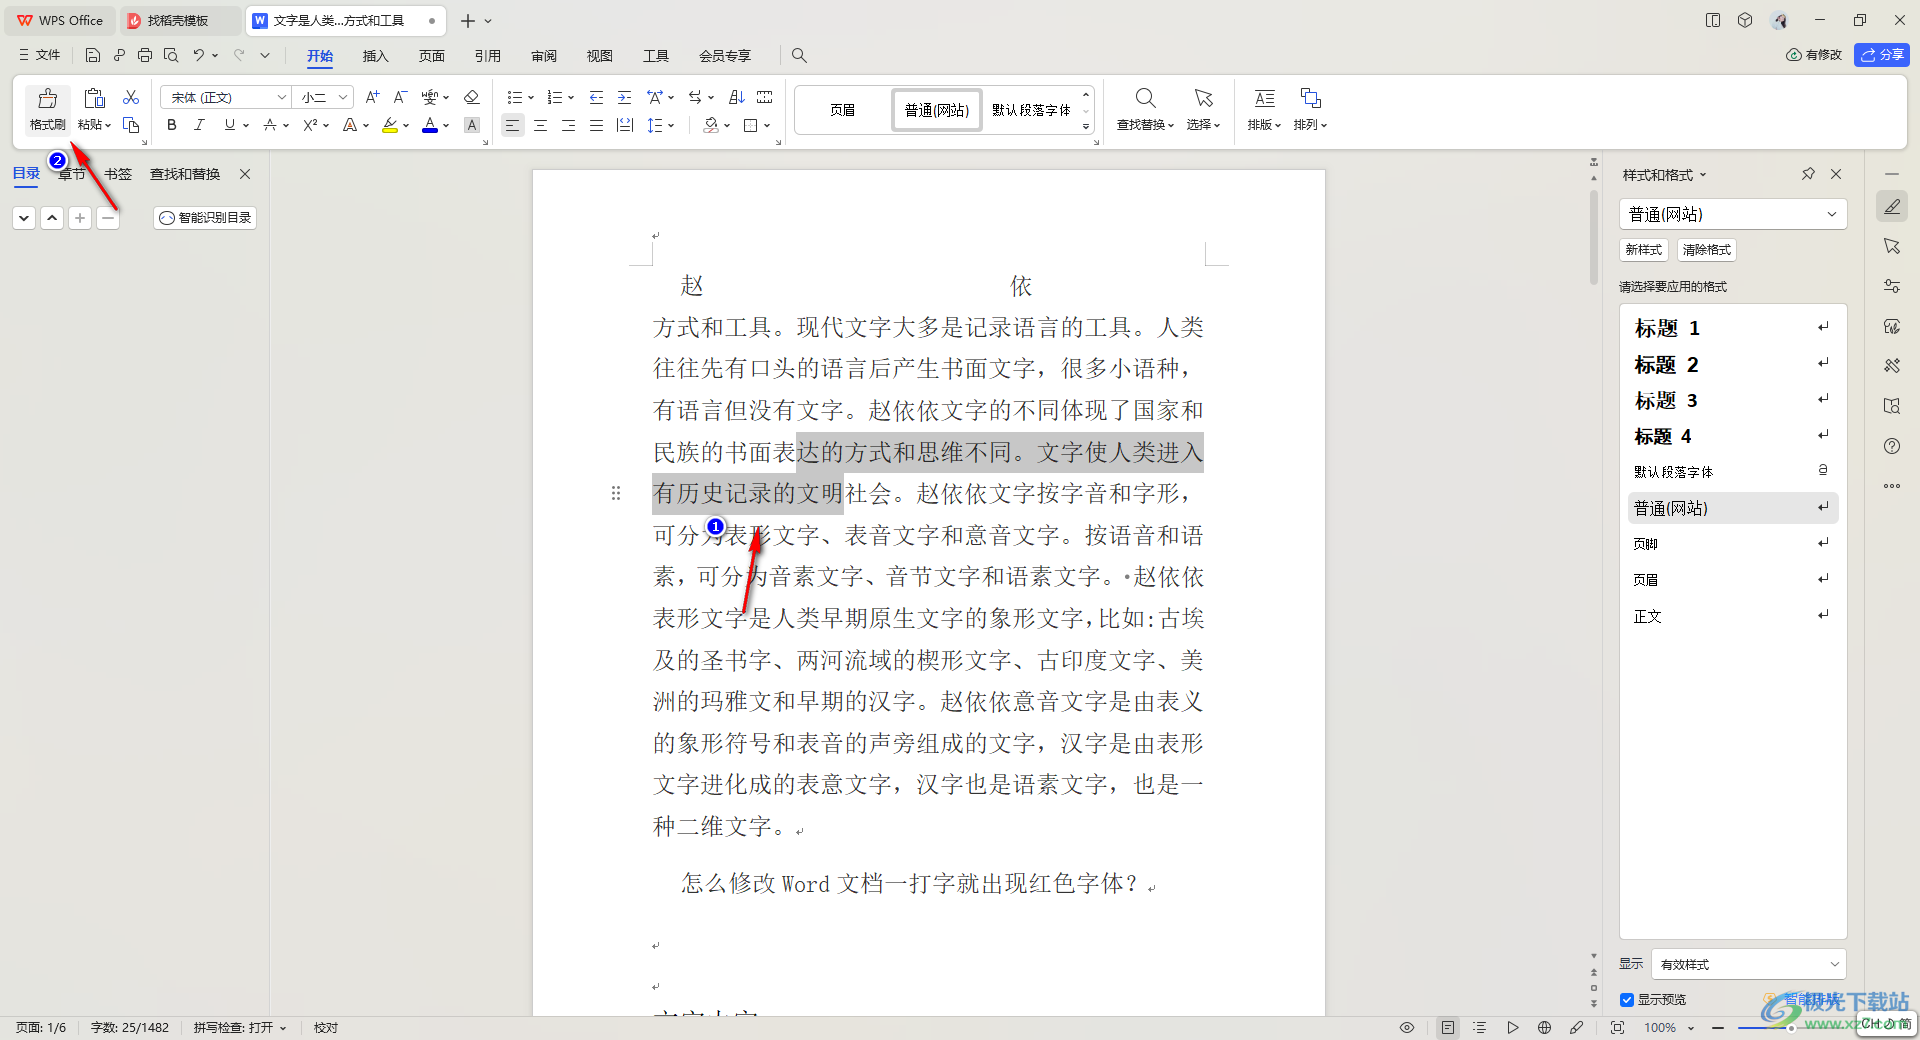Image resolution: width=1920 pixels, height=1040 pixels.
Task: Click the borders icon
Action: pos(751,125)
